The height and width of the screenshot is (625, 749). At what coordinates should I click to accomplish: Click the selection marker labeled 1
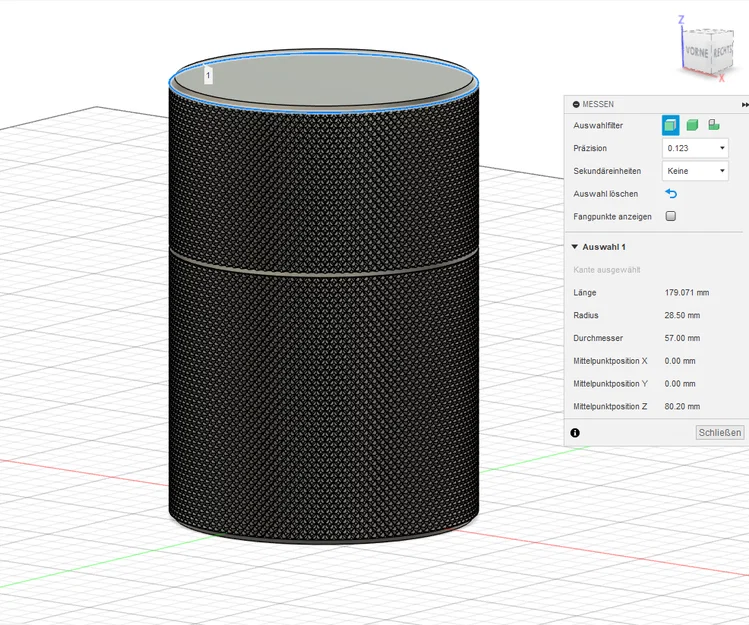208,75
